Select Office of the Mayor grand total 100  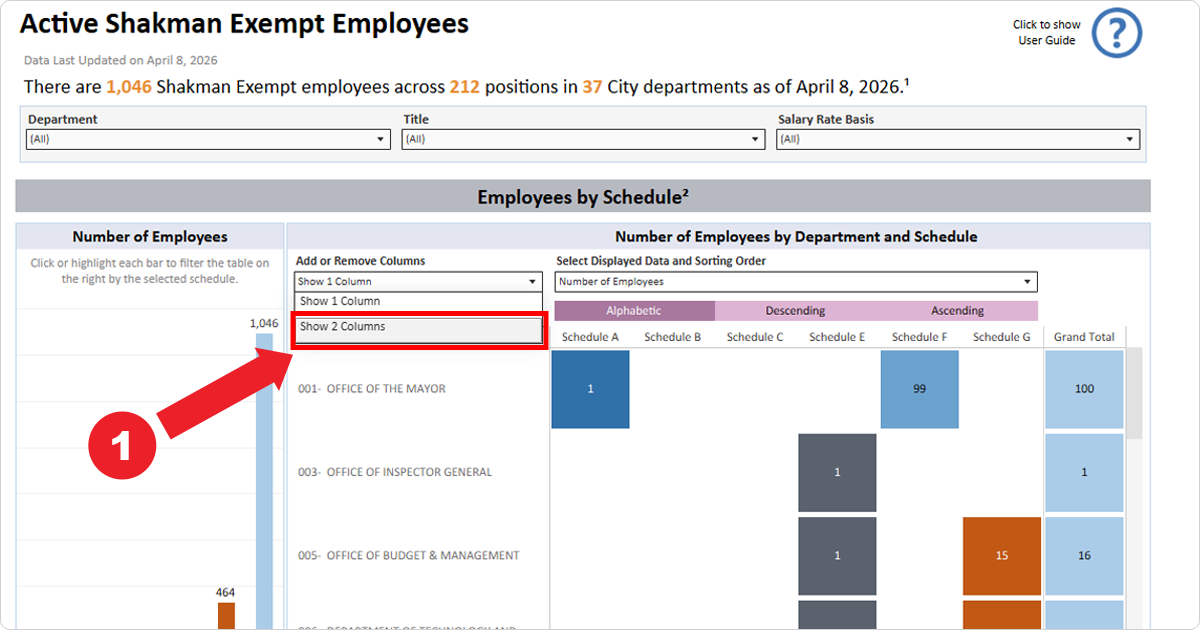(1084, 389)
